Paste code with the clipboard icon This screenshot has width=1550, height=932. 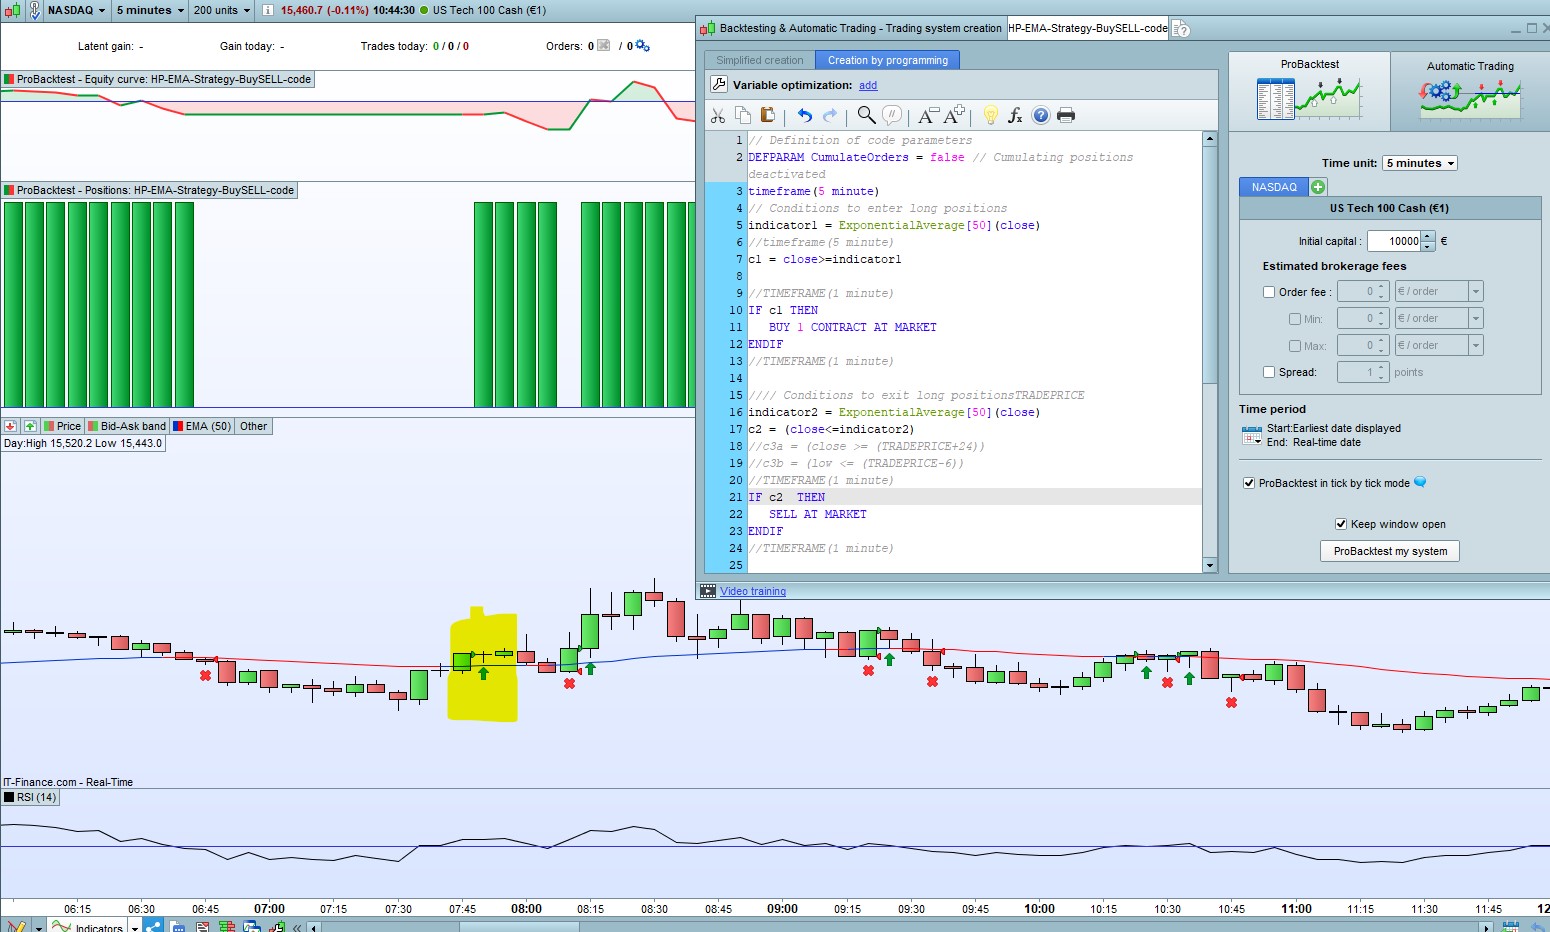[767, 115]
